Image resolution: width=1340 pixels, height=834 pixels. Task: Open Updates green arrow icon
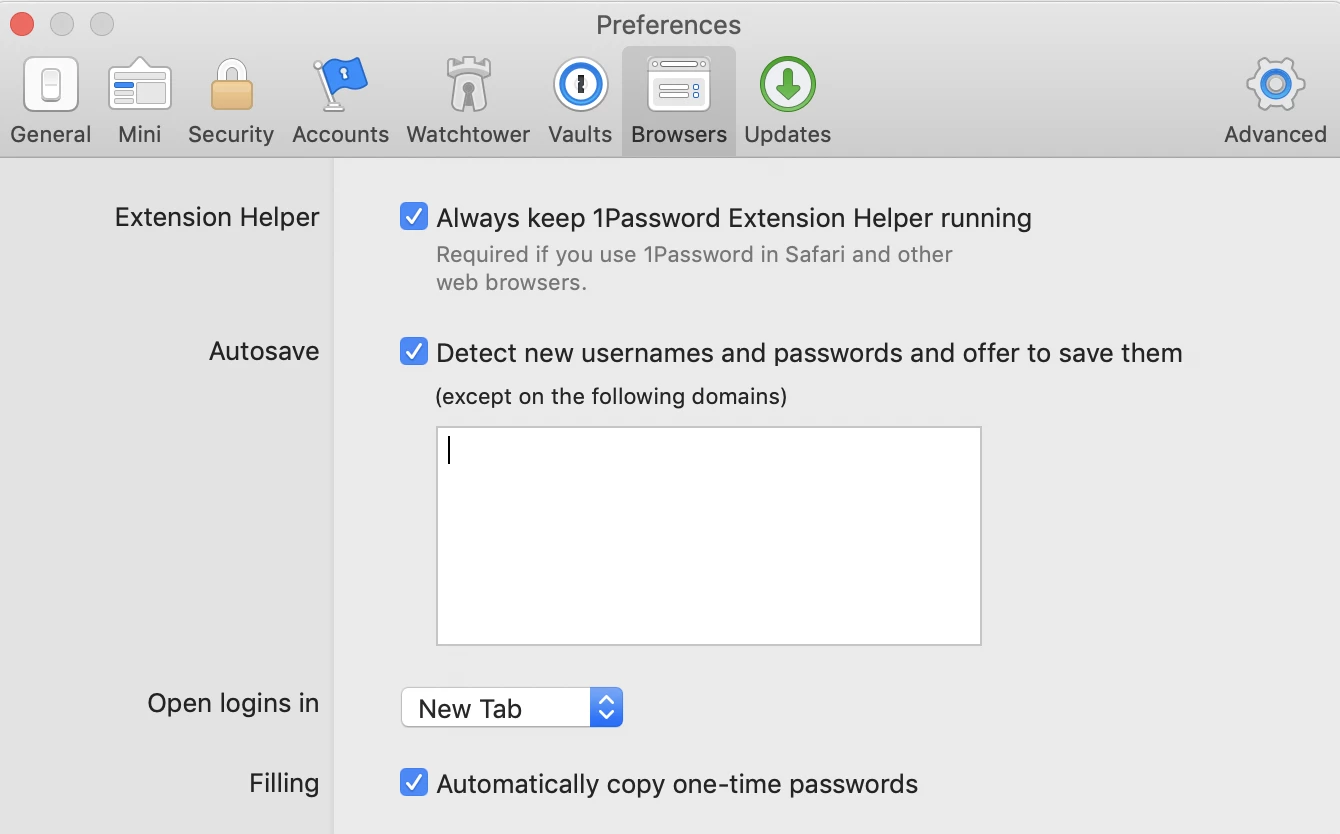click(787, 84)
